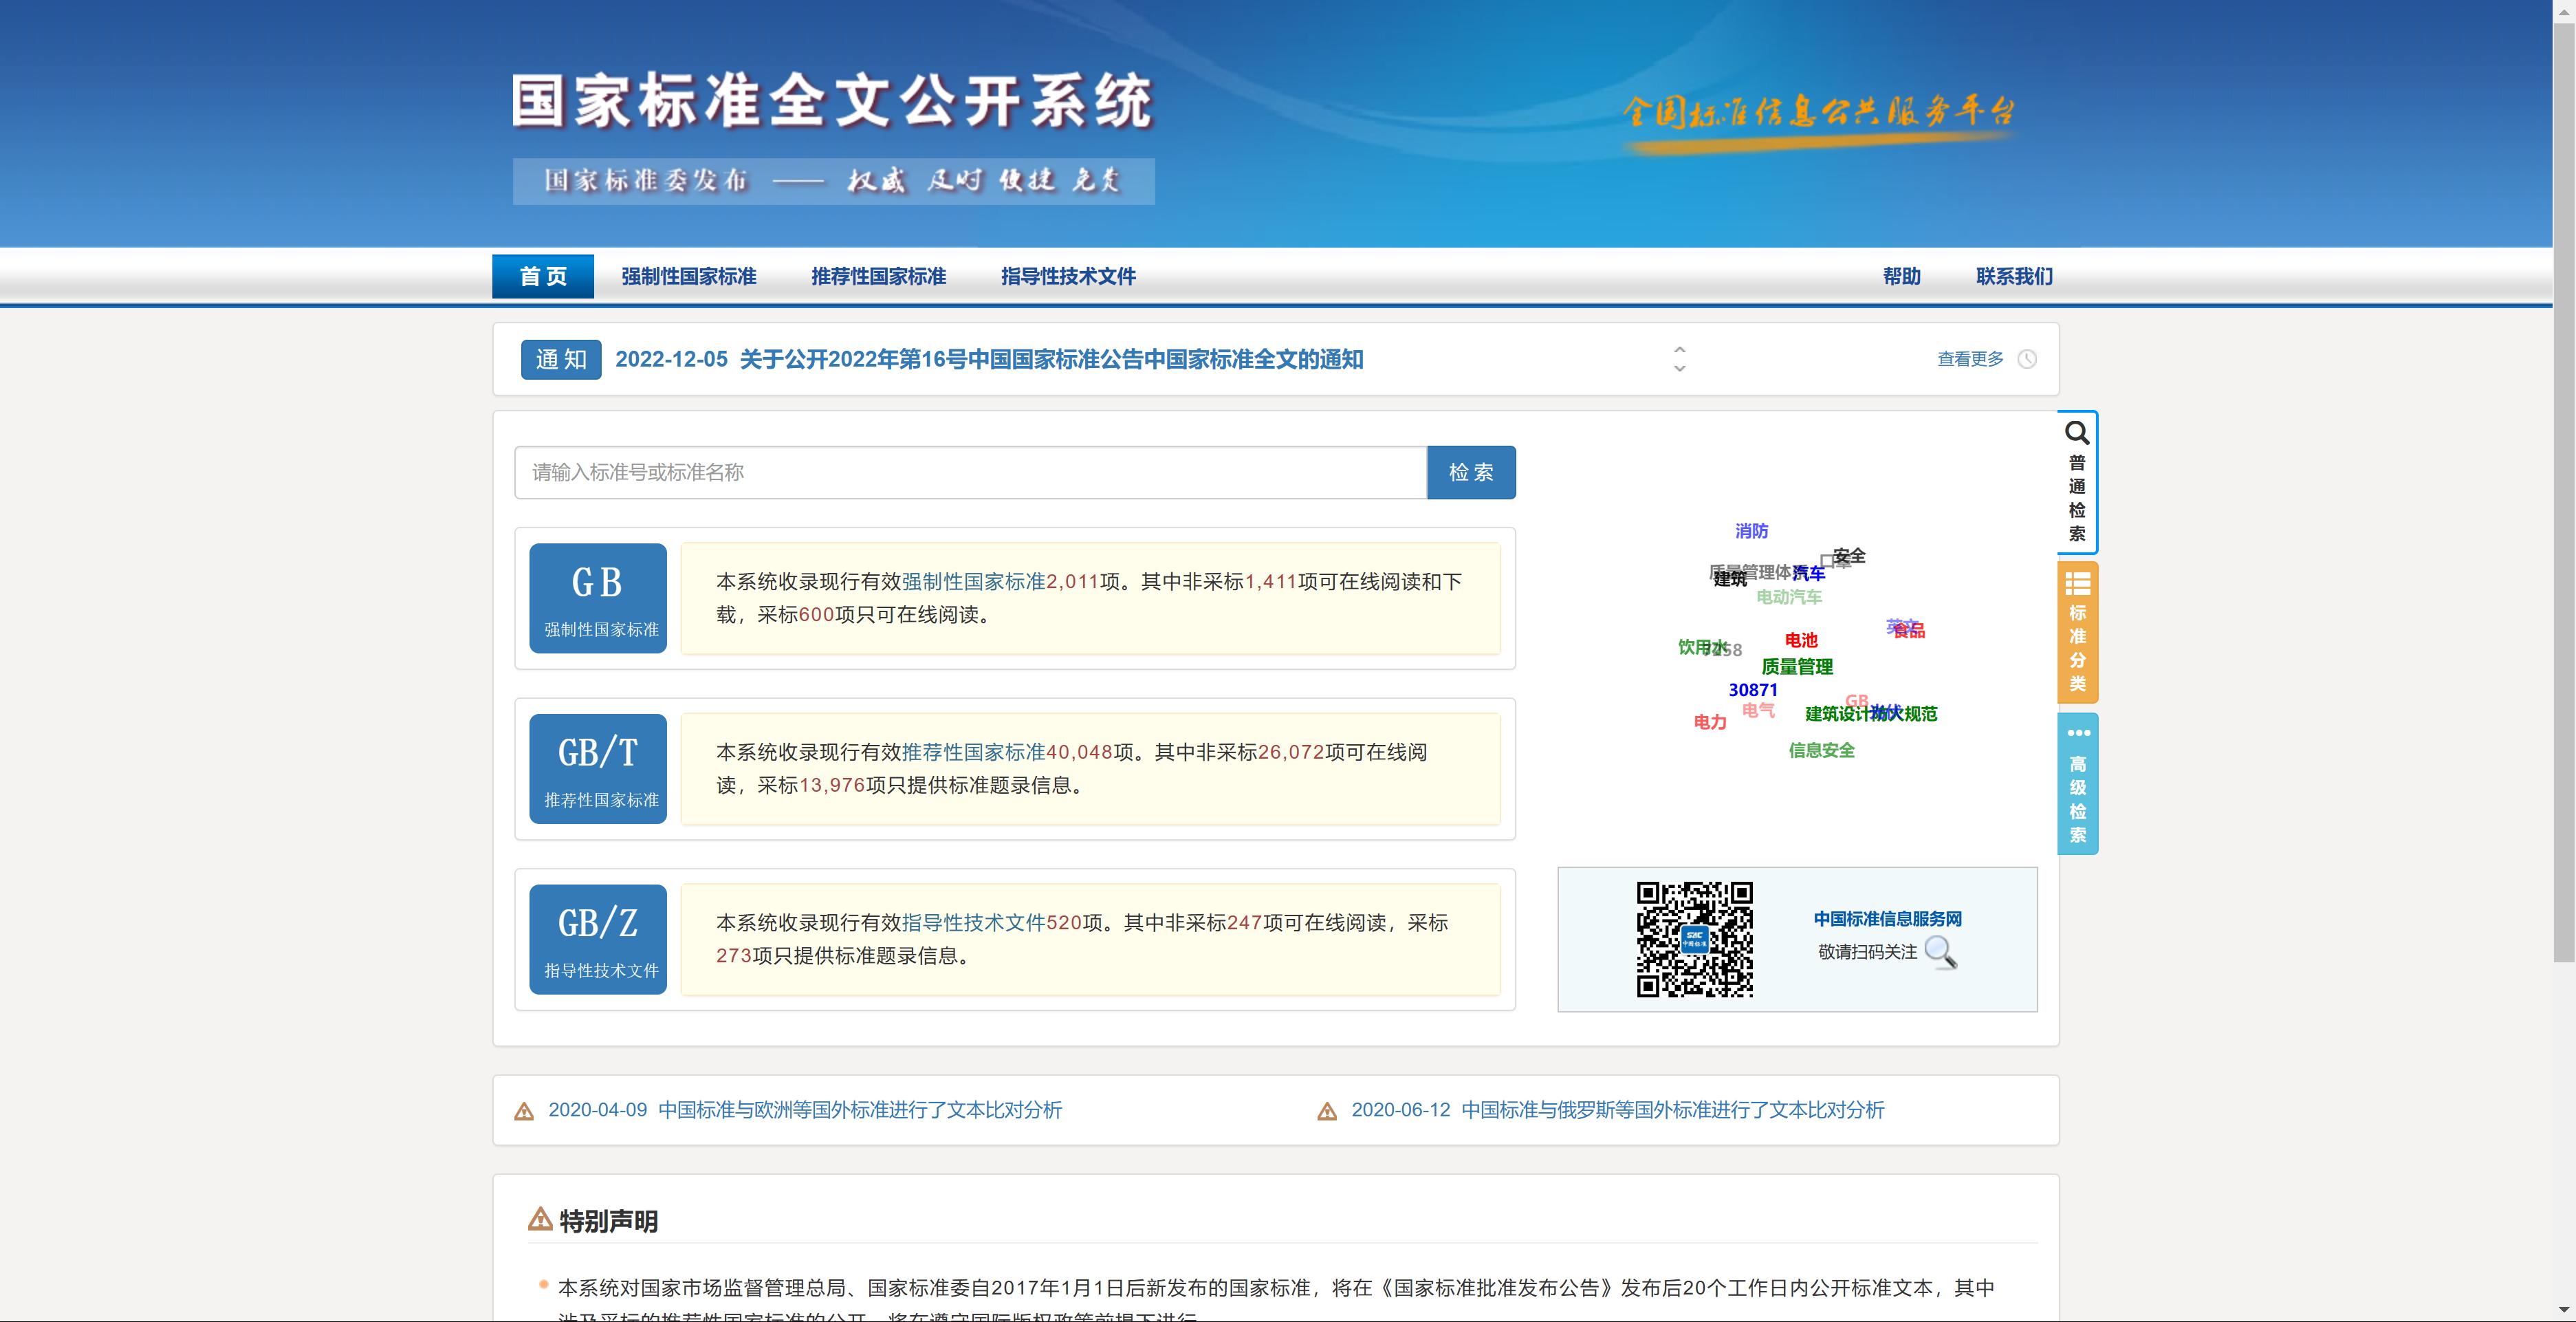Select the GB 强制性国家标准 tile
The image size is (2576, 1322).
(x=597, y=598)
